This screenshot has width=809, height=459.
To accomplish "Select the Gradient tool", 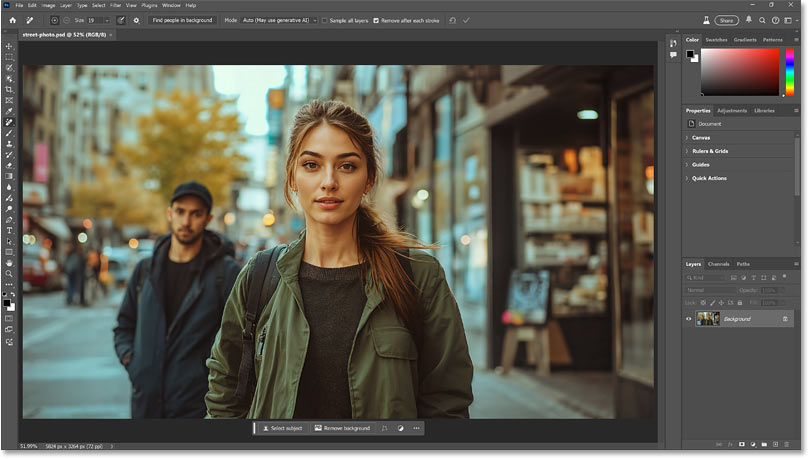I will [x=9, y=176].
